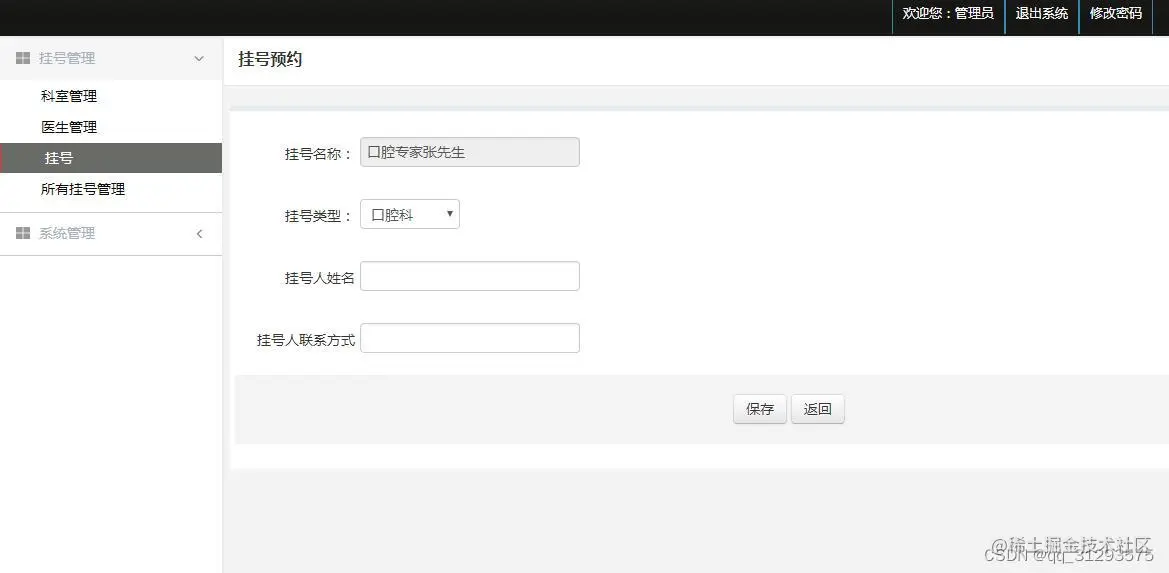
Task: Collapse the 挂号管理 chevron arrow
Action: (x=199, y=58)
